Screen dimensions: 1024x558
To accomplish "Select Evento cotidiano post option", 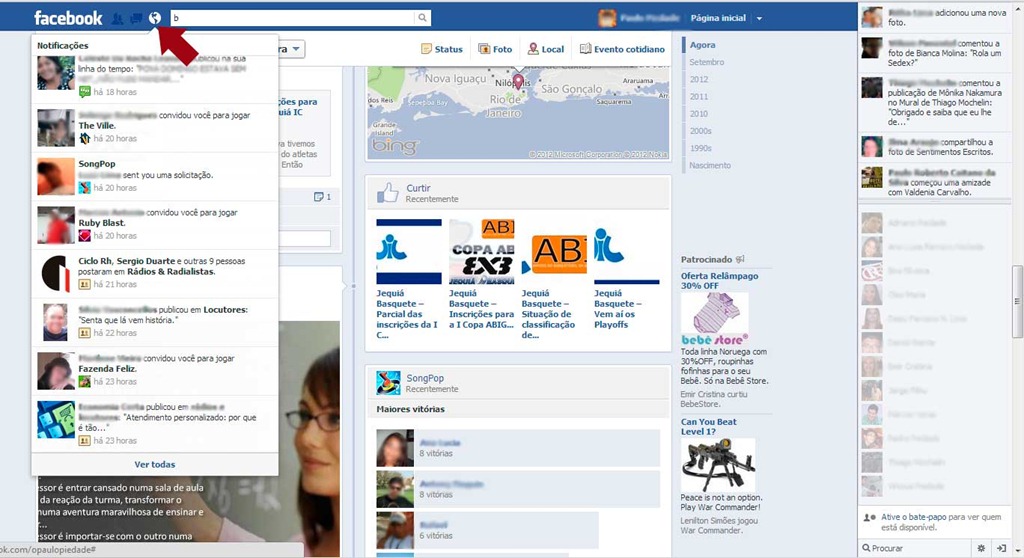I will [622, 49].
